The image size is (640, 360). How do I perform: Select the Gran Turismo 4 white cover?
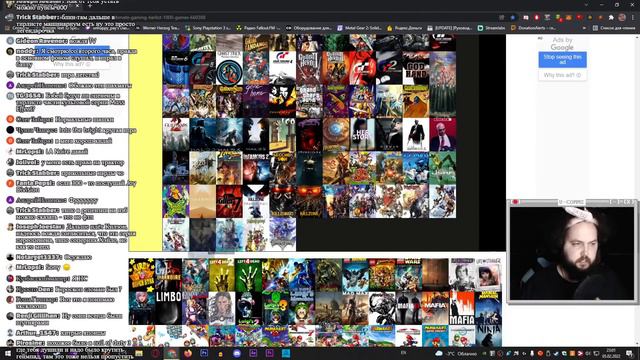(x=282, y=68)
